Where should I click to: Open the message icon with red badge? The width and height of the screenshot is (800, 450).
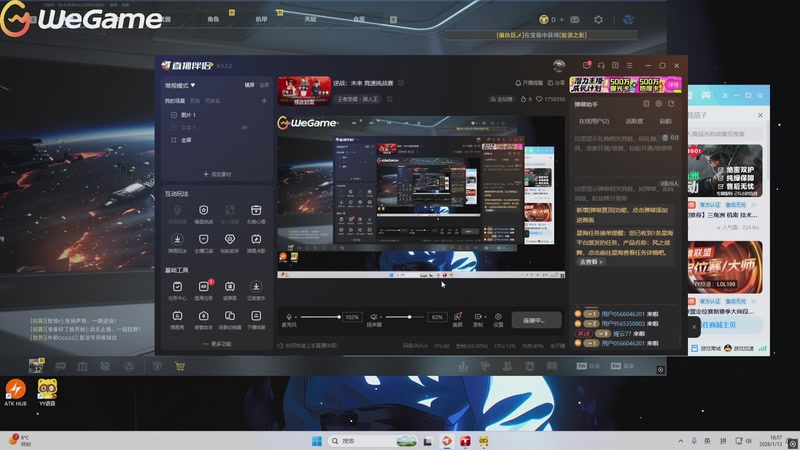(x=587, y=65)
